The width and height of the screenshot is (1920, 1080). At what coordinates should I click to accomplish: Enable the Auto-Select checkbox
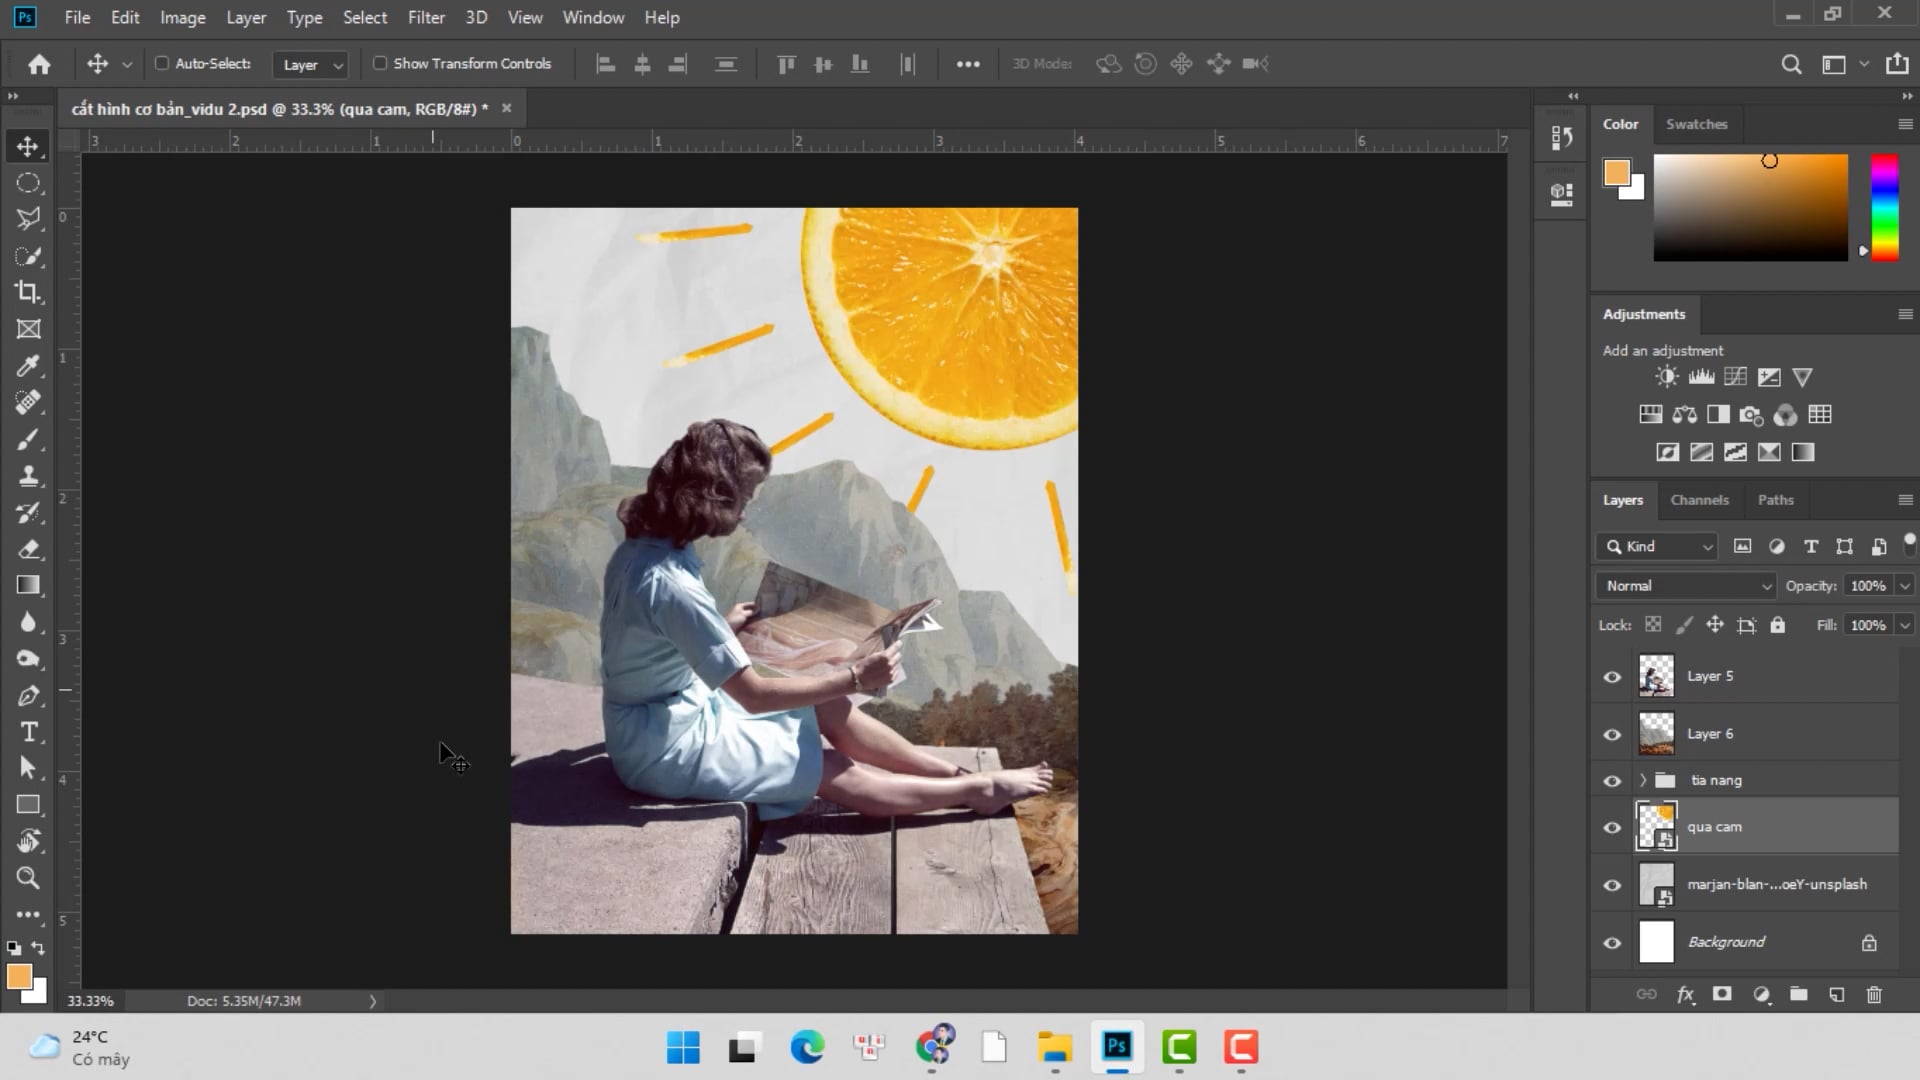[161, 63]
